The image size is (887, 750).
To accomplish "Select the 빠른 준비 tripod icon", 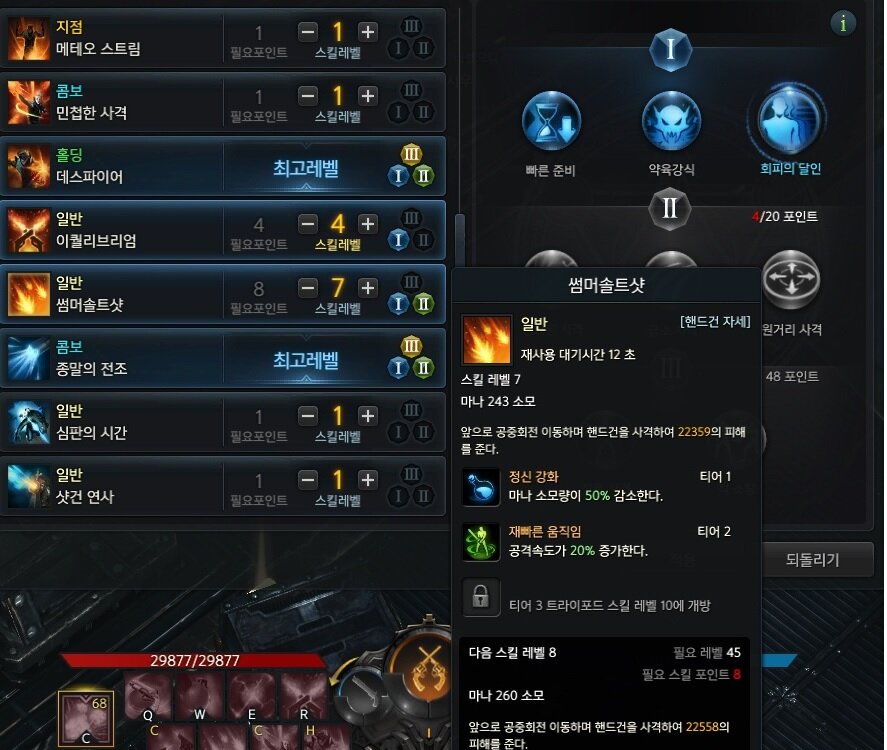I will pyautogui.click(x=551, y=121).
